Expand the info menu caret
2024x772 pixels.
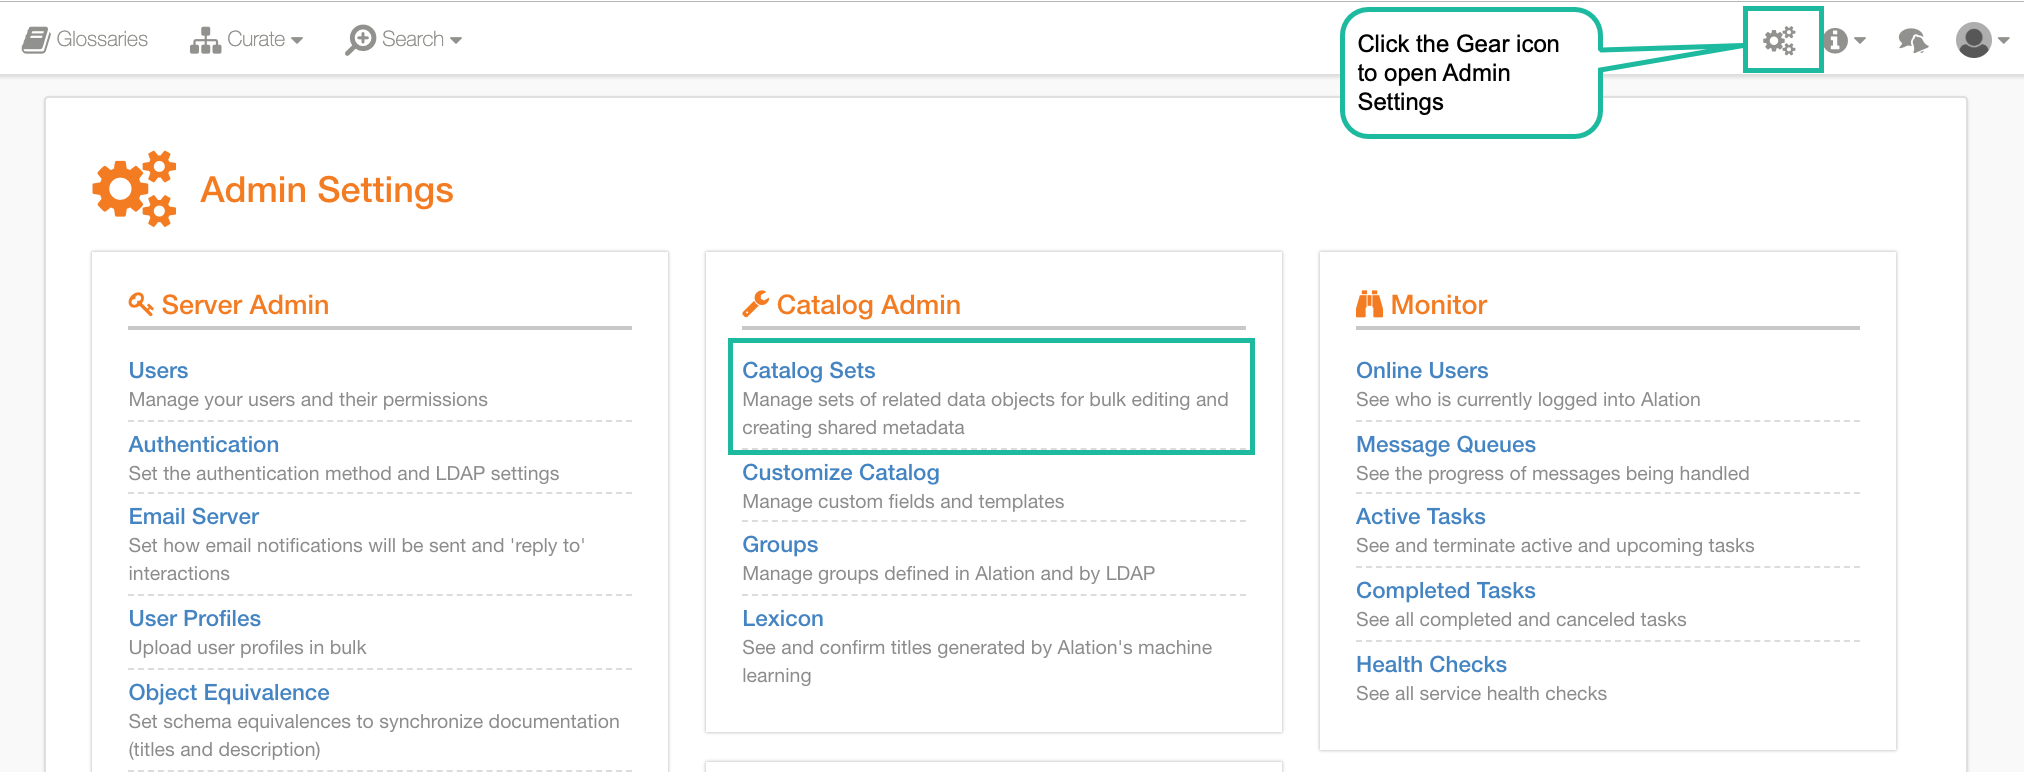(x=1860, y=41)
